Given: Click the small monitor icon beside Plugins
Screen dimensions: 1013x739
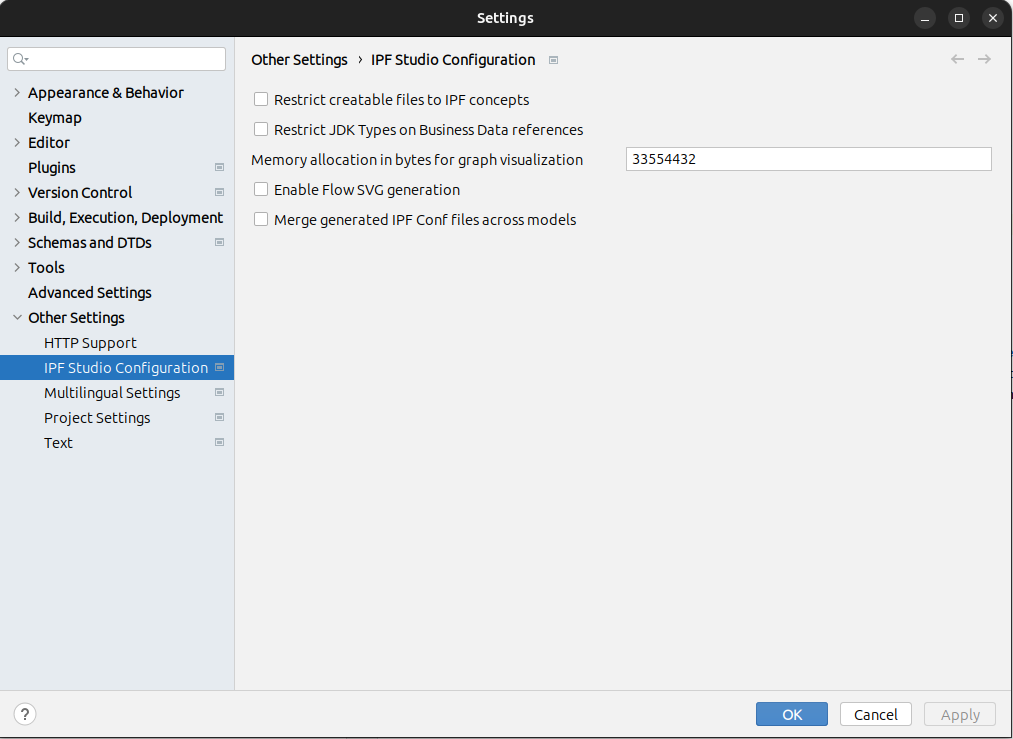Looking at the screenshot, I should [x=219, y=167].
